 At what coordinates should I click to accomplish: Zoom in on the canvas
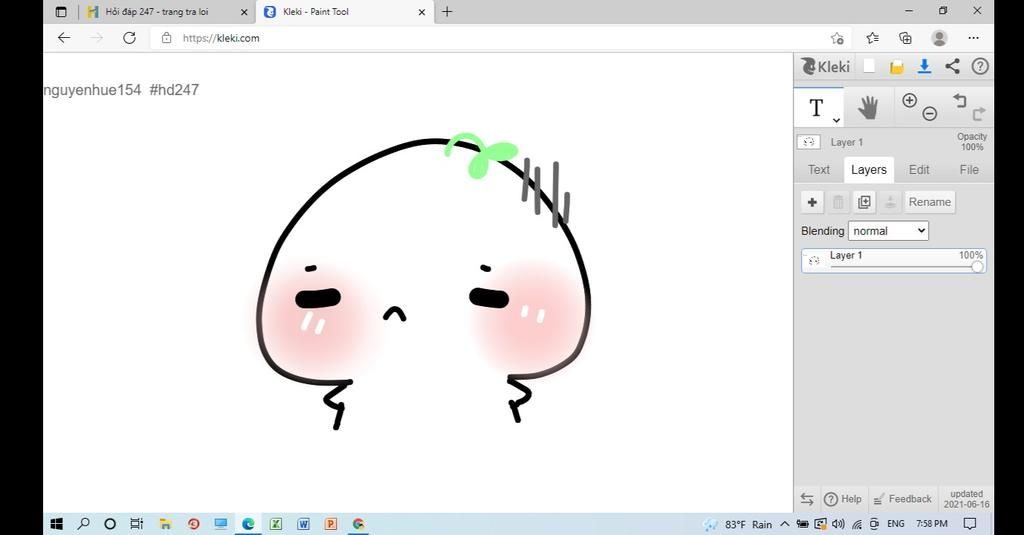pos(909,100)
